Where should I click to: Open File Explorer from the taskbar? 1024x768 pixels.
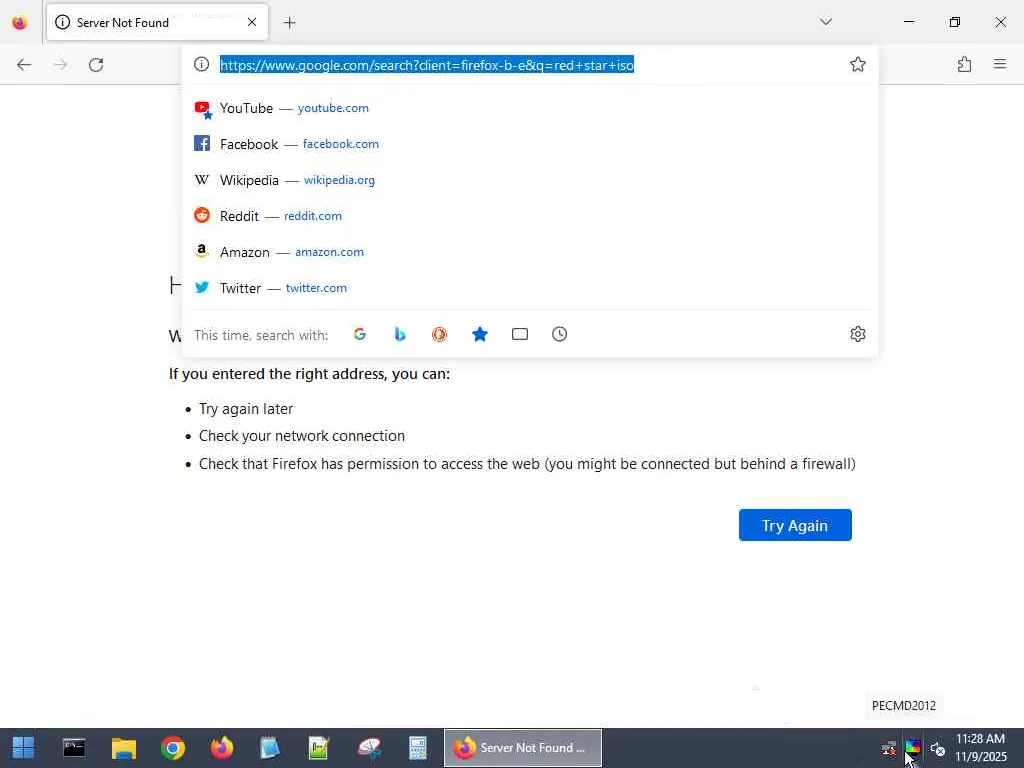pyautogui.click(x=123, y=748)
